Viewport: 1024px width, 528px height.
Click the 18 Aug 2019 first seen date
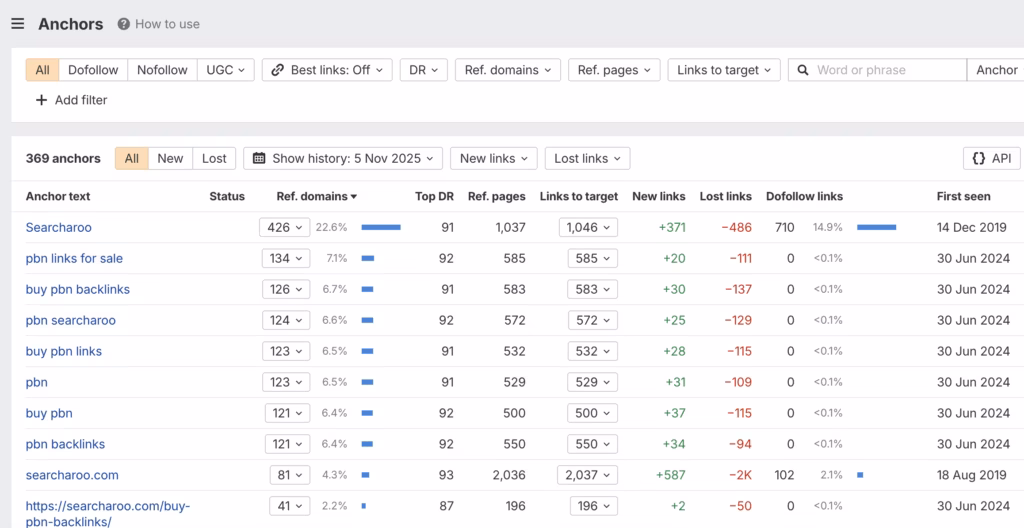(x=972, y=475)
